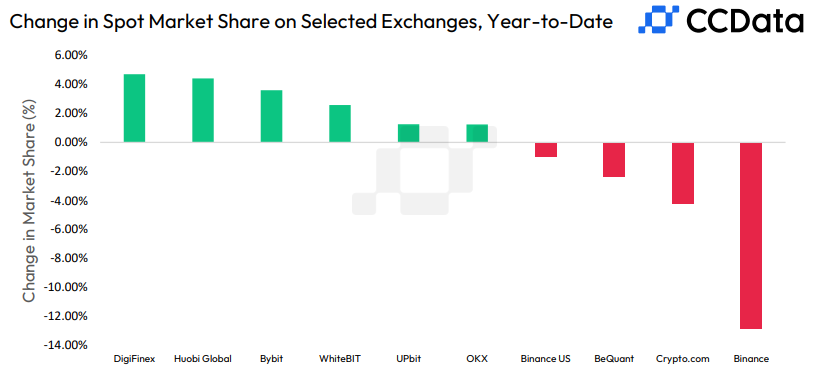The image size is (813, 376).
Task: Click the WhiteBIT green bar
Action: coord(340,124)
